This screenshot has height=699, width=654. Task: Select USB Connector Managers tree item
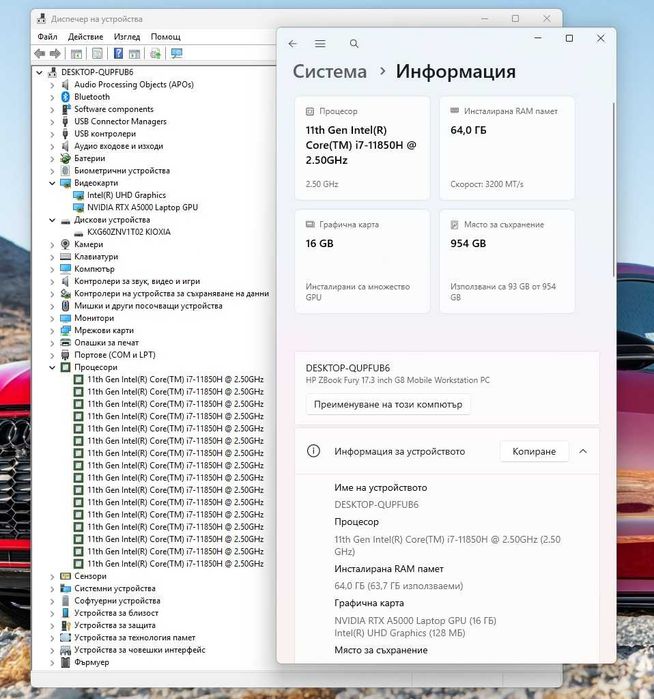click(x=120, y=121)
